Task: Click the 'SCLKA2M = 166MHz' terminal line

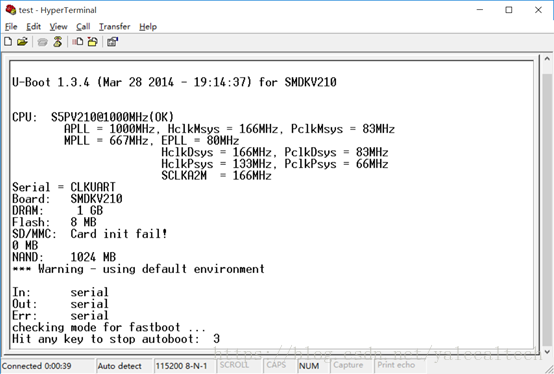Action: pyautogui.click(x=216, y=175)
